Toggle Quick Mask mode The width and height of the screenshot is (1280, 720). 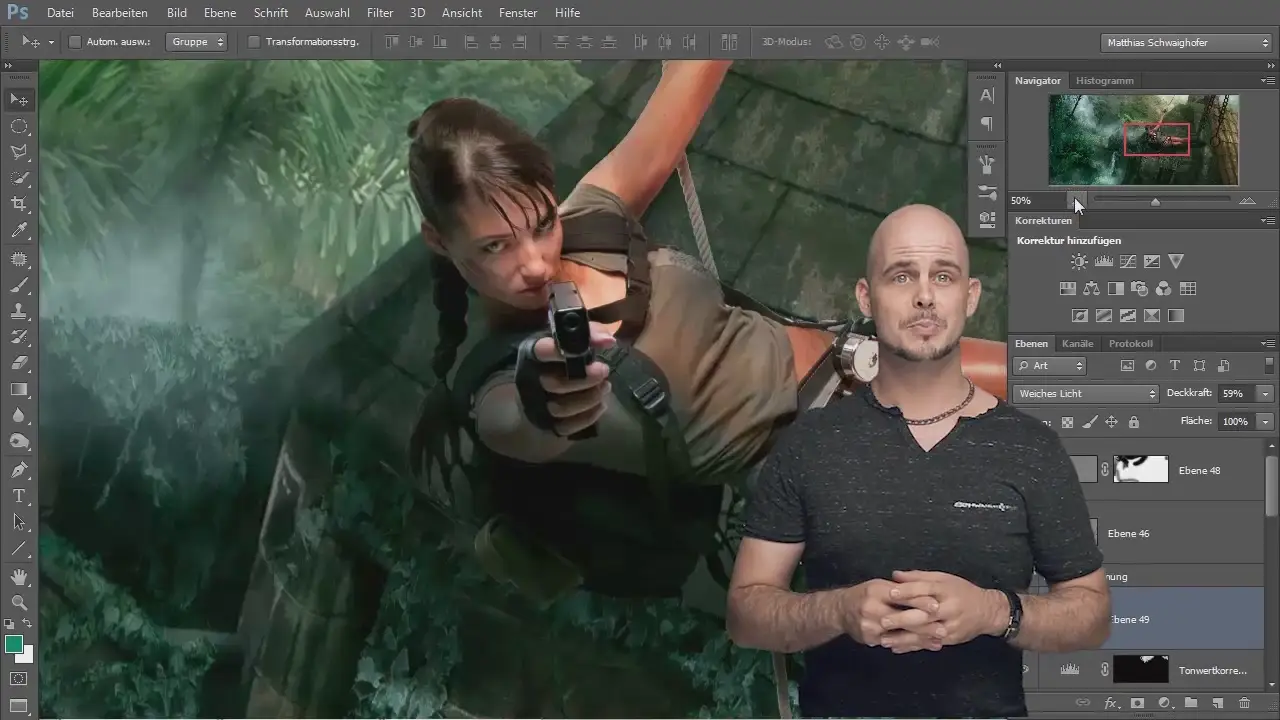pos(19,678)
